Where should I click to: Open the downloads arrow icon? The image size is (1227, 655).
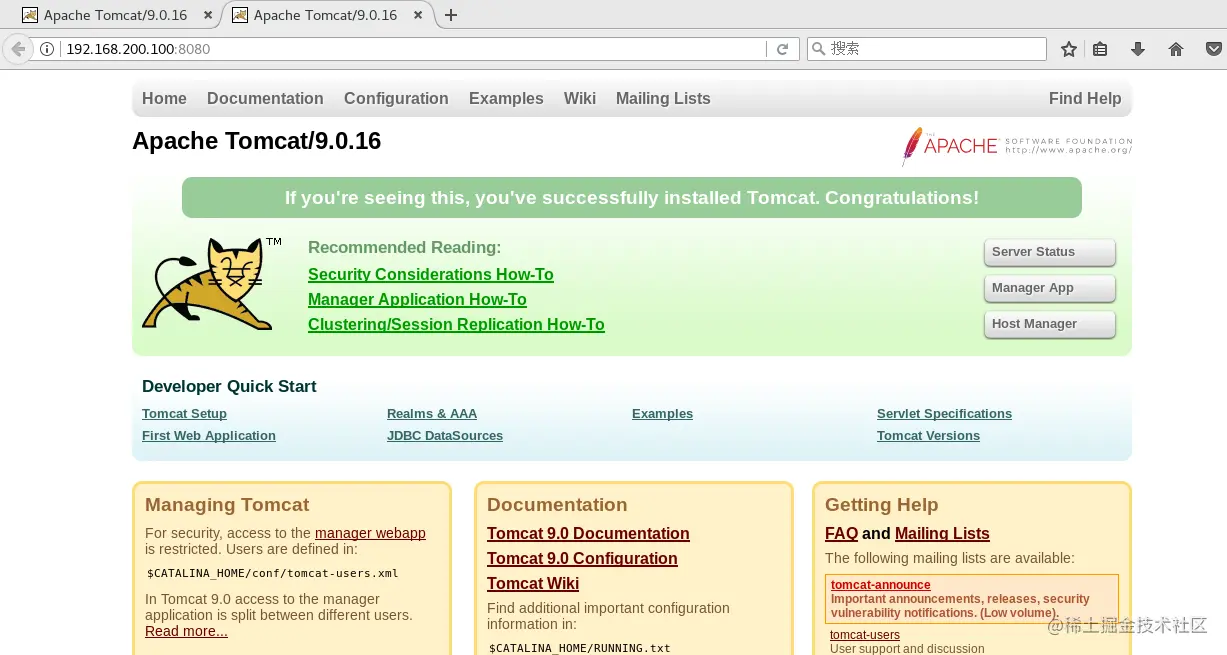[x=1138, y=49]
